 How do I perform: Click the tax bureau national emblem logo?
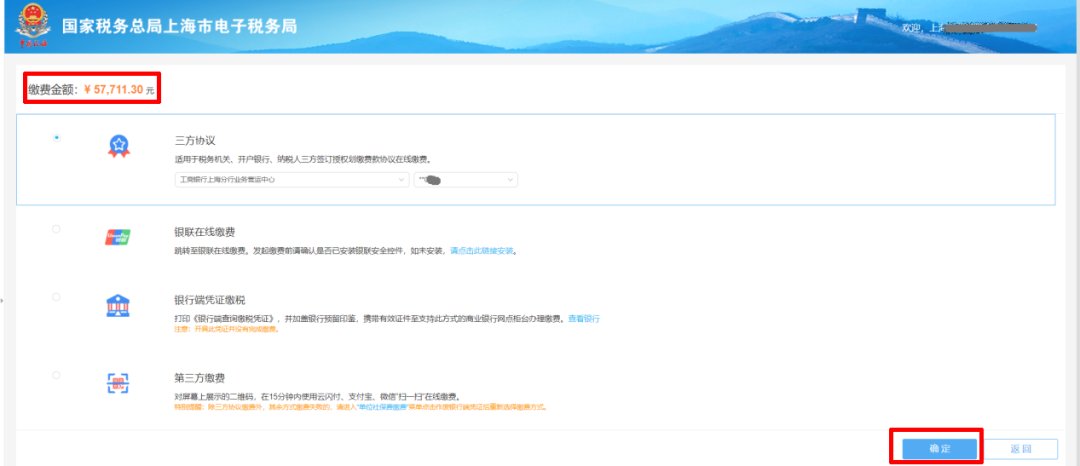[31, 26]
